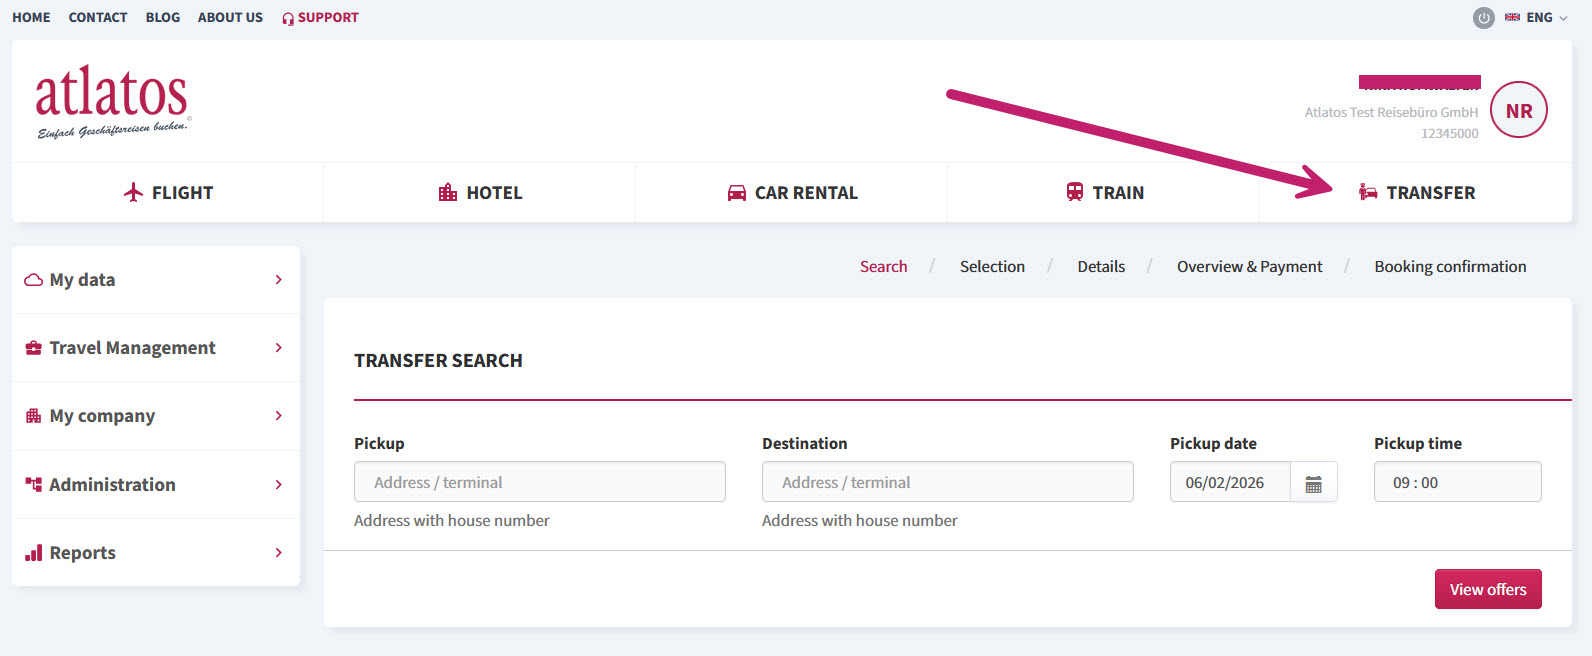Click the headset Support link
The image size is (1592, 656).
click(320, 18)
